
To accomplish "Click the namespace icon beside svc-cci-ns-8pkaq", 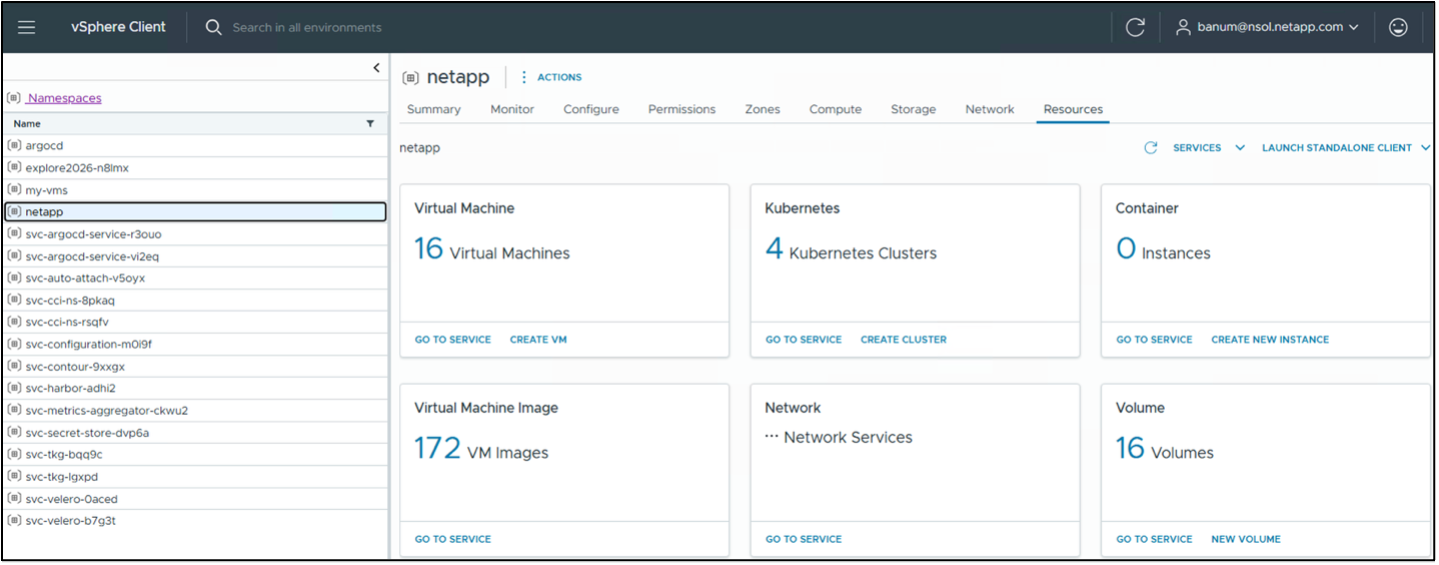I will [14, 300].
